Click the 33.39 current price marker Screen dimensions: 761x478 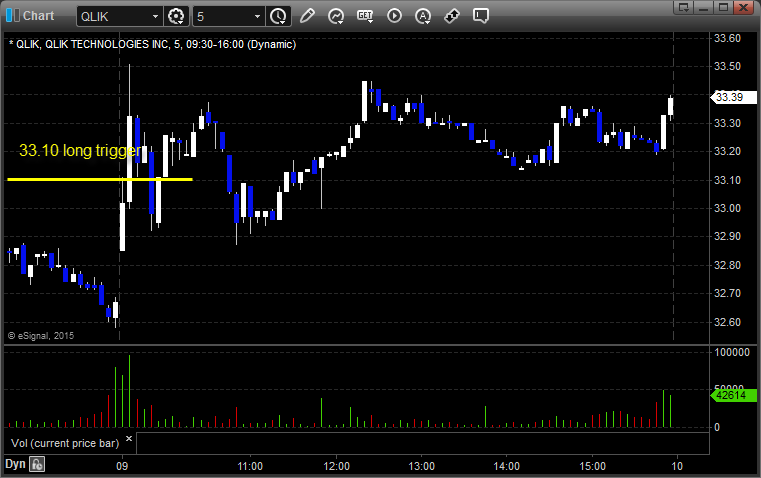tap(728, 97)
